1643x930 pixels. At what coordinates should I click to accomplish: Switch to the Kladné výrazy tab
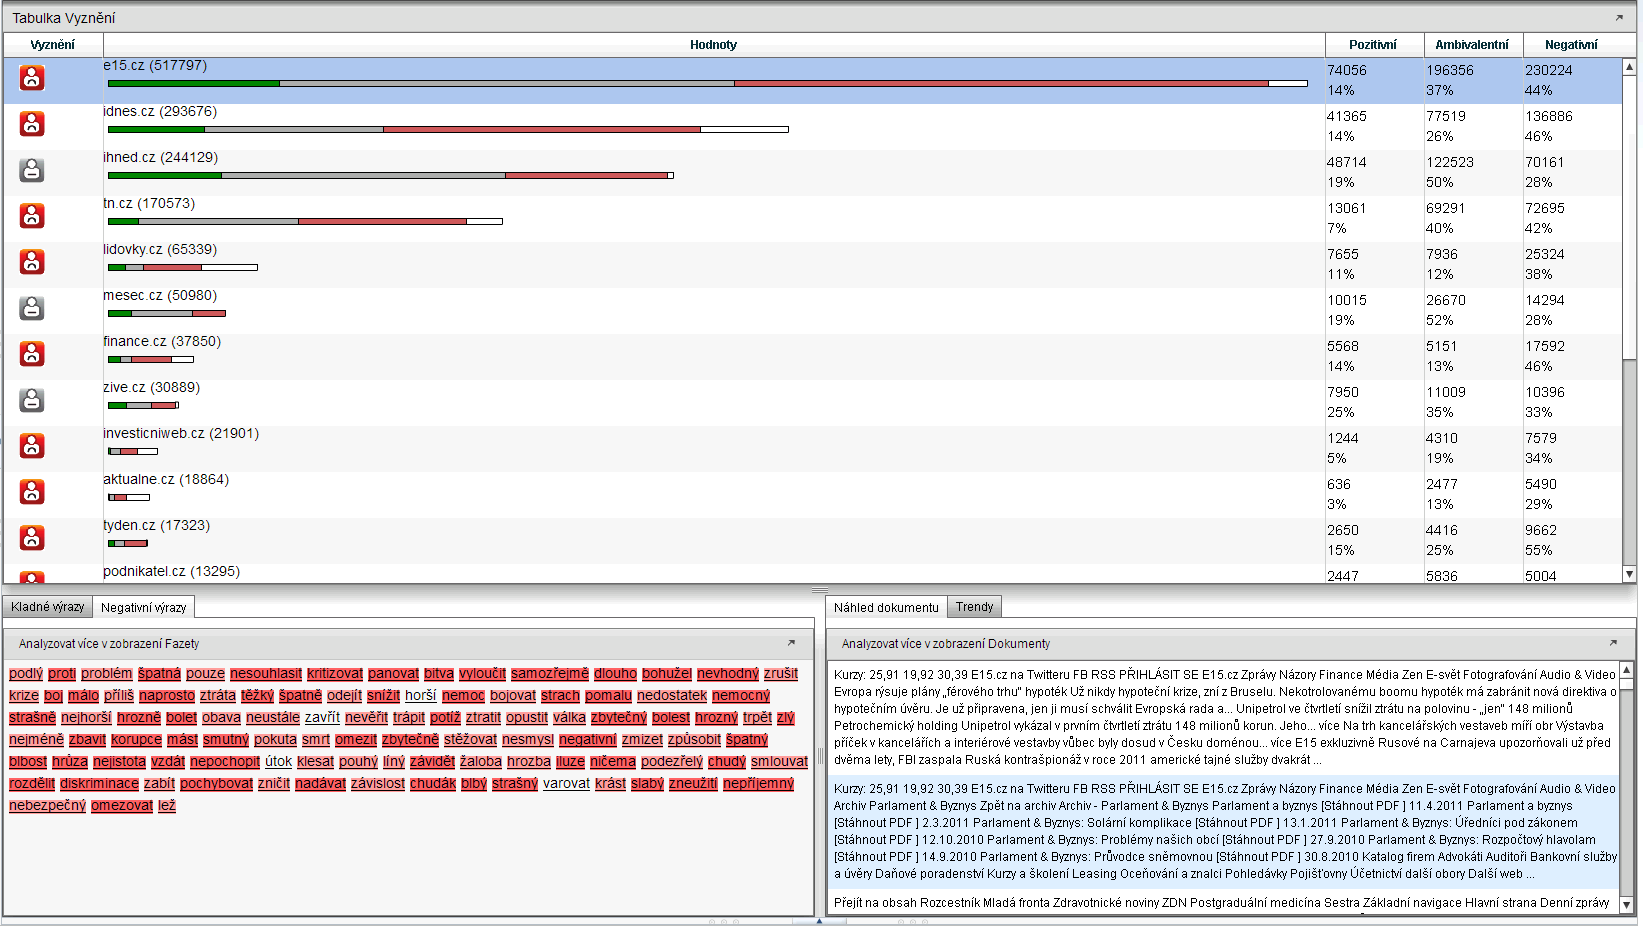(48, 607)
